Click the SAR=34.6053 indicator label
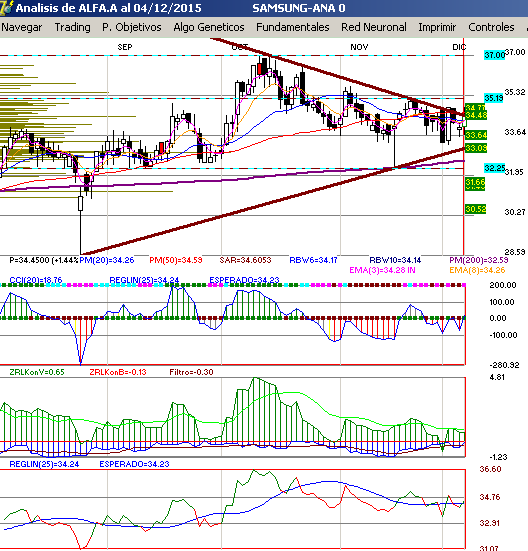 pos(245,260)
